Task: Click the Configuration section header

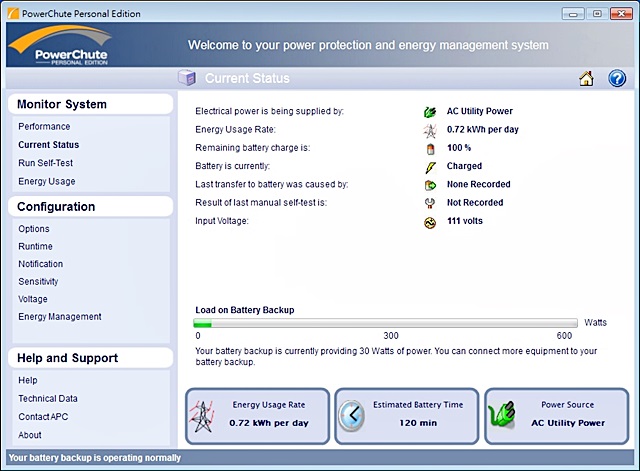Action: (x=90, y=207)
